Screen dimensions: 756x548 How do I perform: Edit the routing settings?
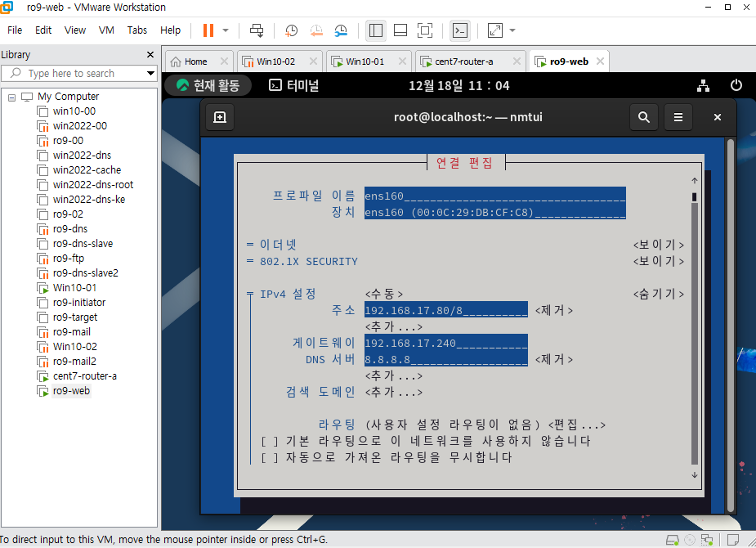click(577, 425)
